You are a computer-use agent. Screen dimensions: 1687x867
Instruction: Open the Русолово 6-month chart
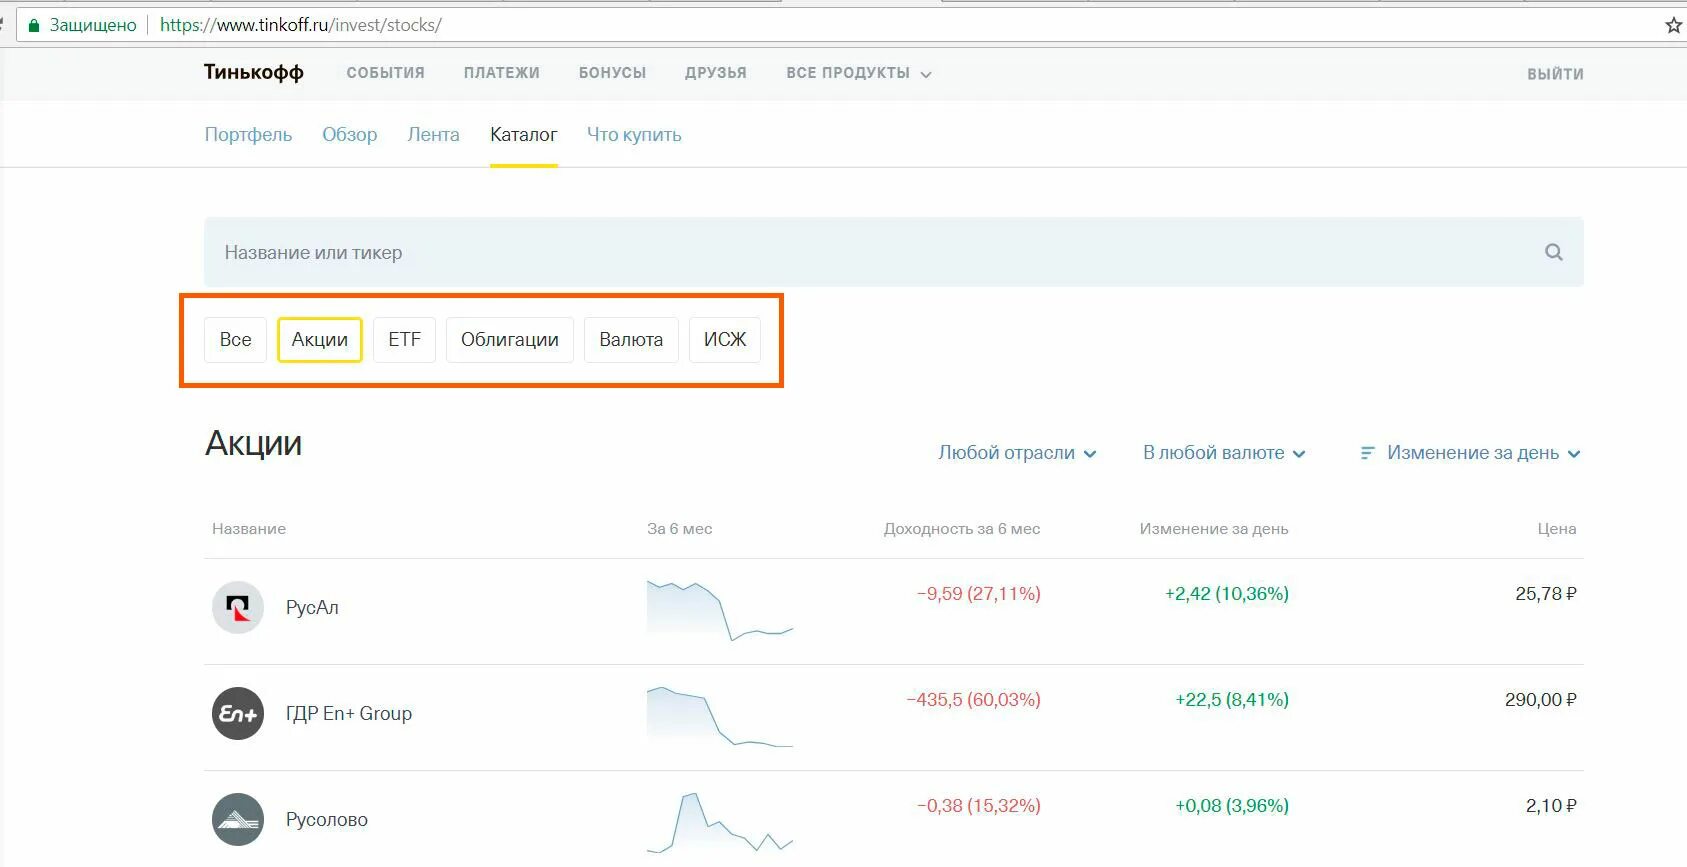coord(720,822)
